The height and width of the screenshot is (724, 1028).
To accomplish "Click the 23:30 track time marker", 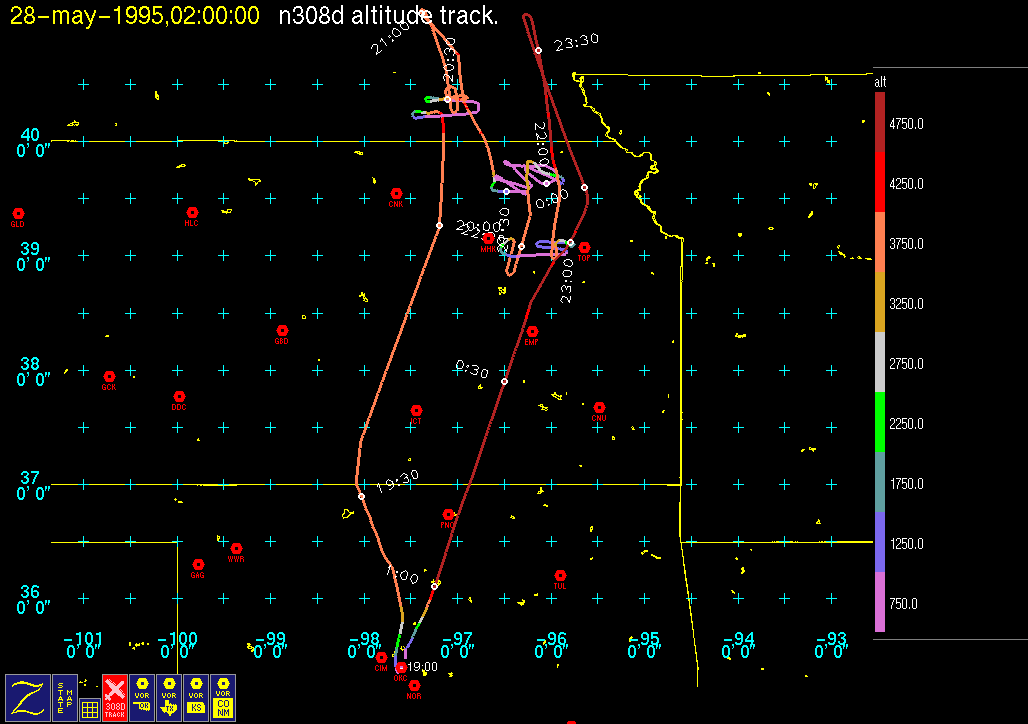I will tap(538, 50).
